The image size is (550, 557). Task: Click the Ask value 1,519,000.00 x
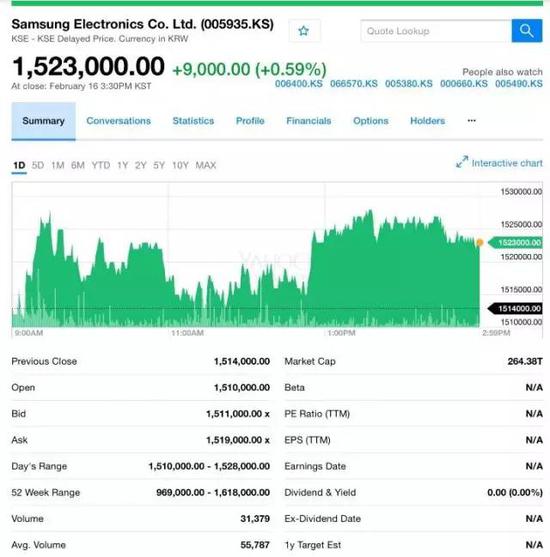[238, 440]
